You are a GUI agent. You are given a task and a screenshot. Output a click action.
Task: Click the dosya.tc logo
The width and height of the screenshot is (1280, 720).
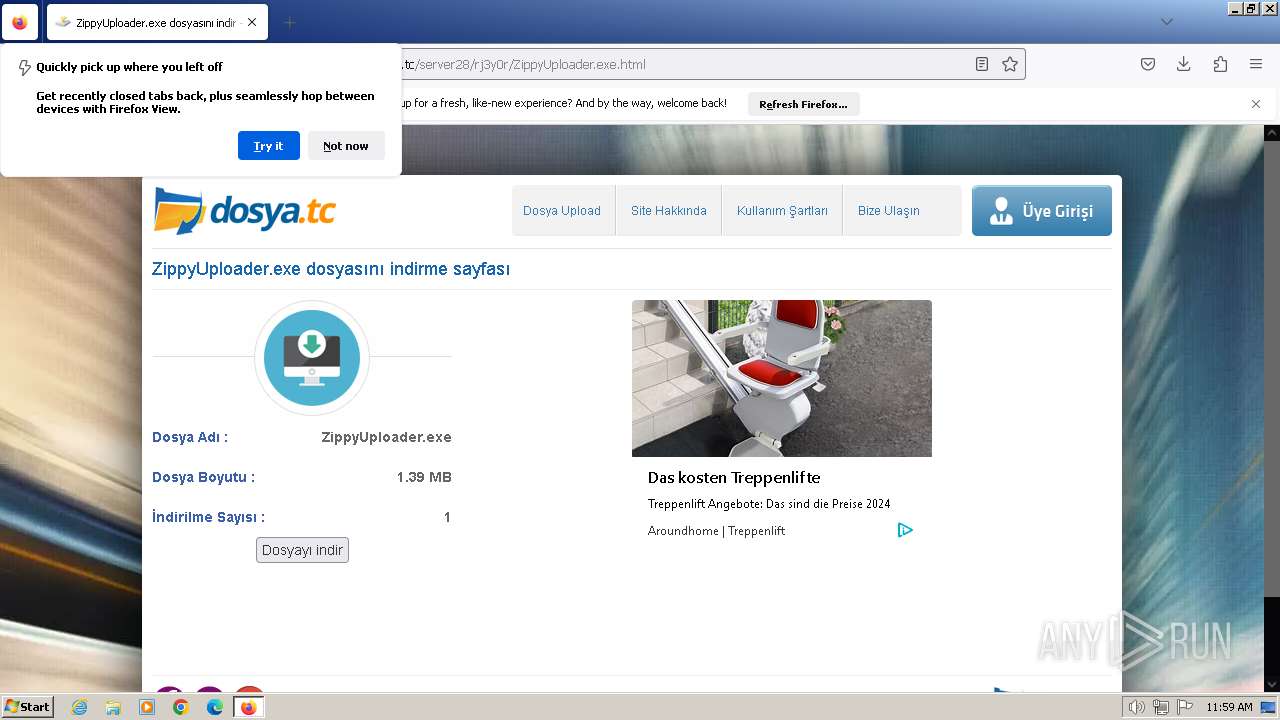click(244, 210)
